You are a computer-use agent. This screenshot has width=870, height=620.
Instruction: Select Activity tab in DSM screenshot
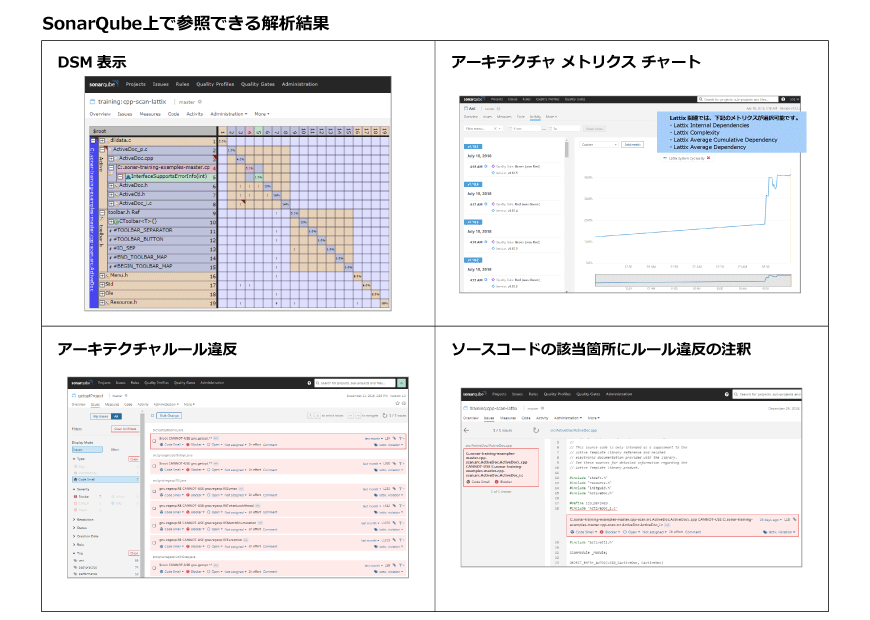(195, 114)
